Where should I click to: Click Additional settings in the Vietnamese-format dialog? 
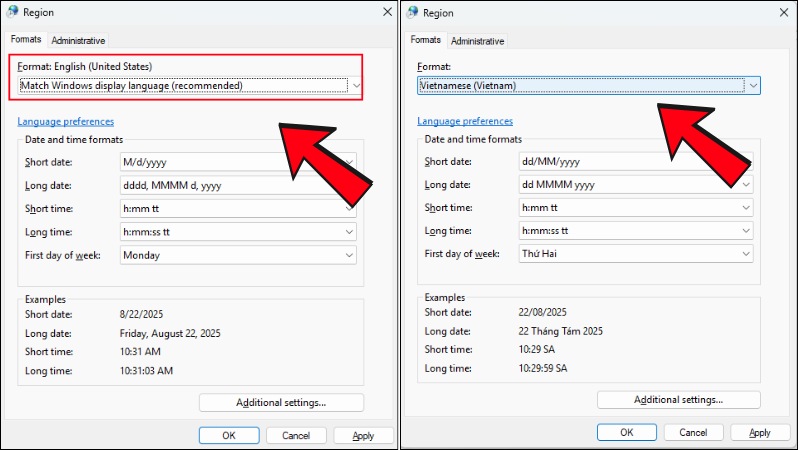(x=678, y=400)
